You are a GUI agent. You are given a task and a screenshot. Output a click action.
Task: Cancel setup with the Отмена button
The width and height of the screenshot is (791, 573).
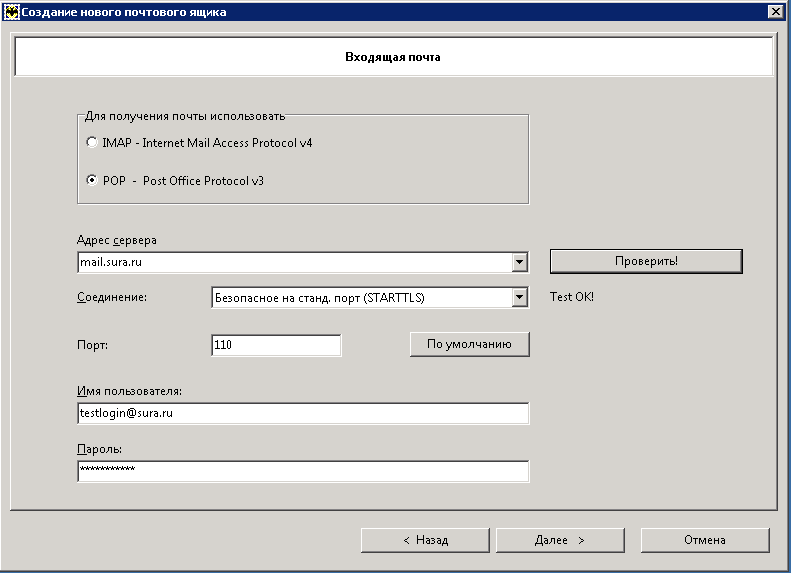705,540
